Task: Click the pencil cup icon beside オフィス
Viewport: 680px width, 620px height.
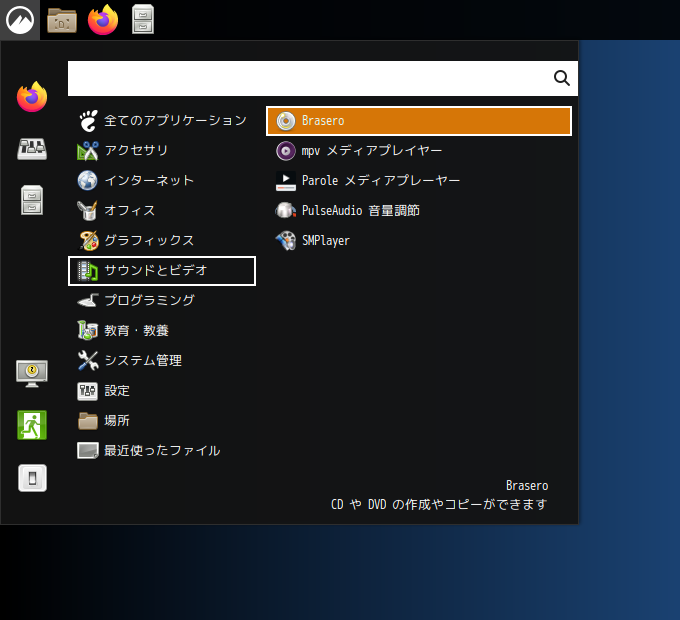Action: (x=87, y=211)
